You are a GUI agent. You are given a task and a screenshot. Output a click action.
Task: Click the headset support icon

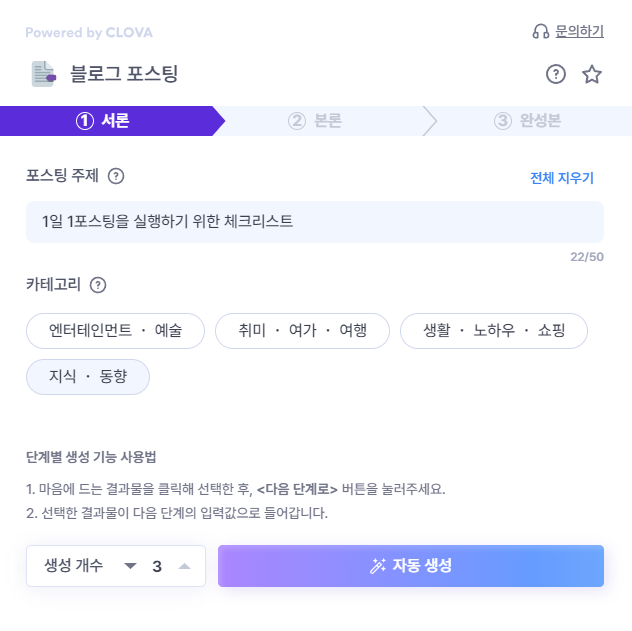[x=541, y=31]
